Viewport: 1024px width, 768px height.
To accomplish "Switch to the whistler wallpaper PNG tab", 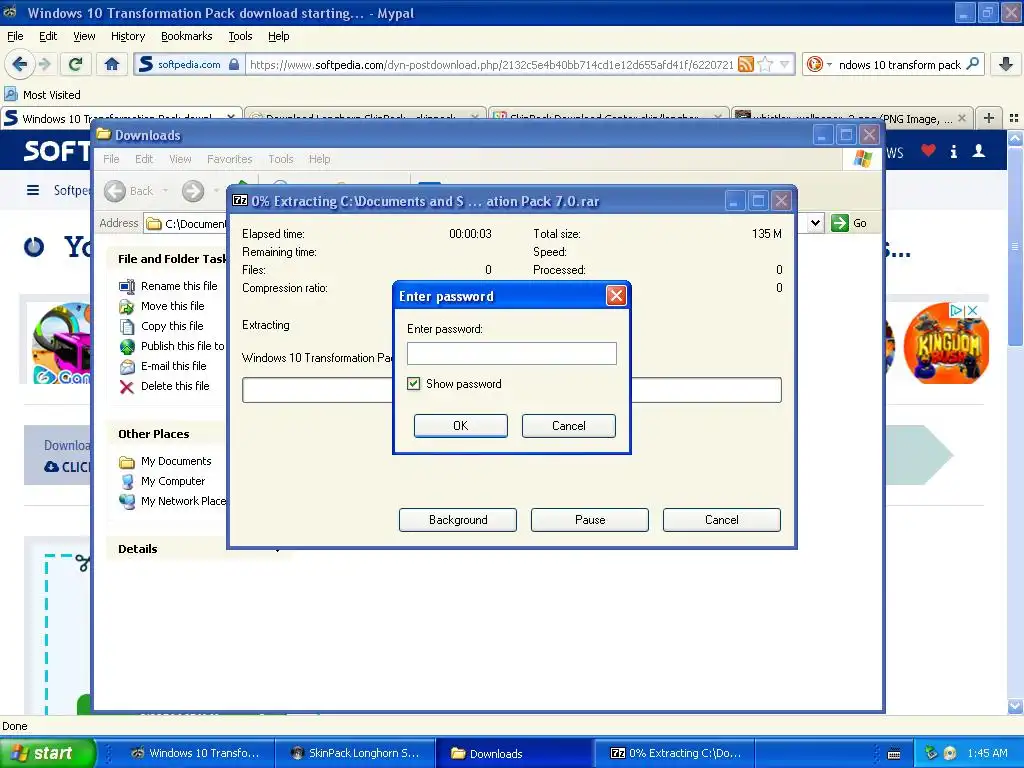I will pos(852,118).
